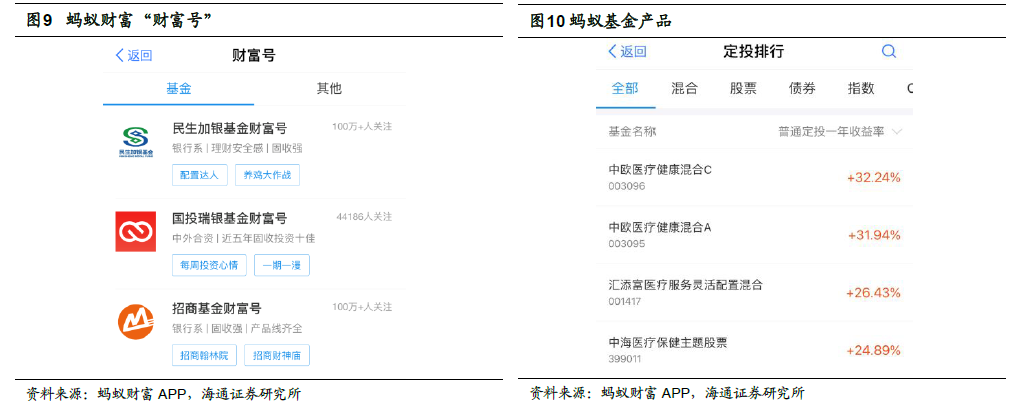Click the 中外合资 | 近五年固收投资十佳 description
Image resolution: width=1015 pixels, height=409 pixels.
click(x=243, y=238)
